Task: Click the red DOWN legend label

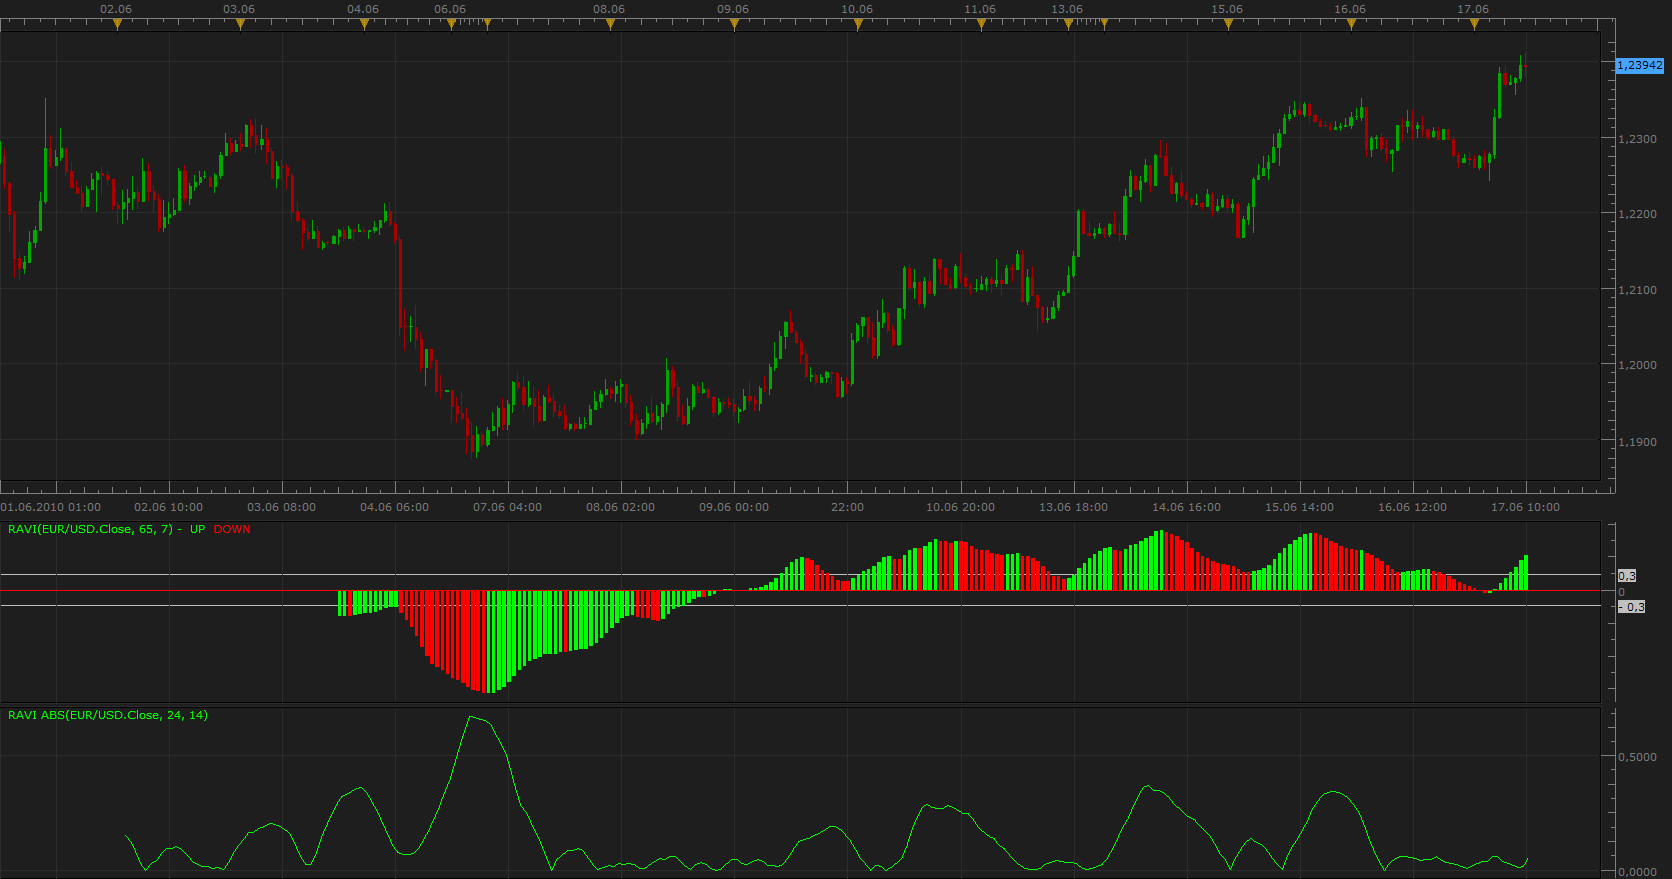Action: coord(232,529)
